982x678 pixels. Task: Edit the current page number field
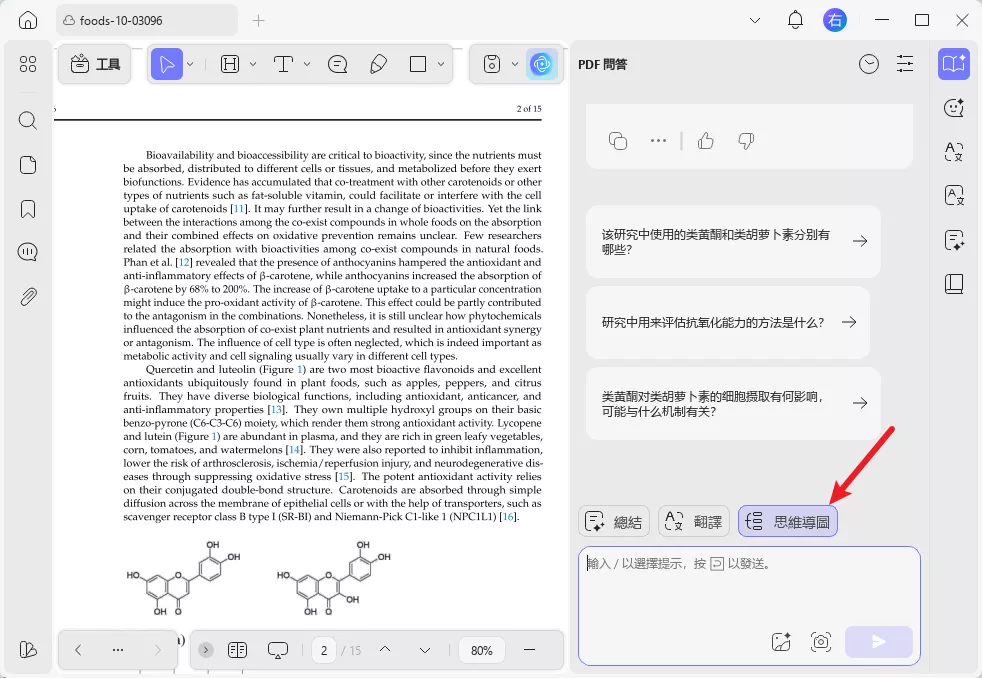tap(324, 650)
